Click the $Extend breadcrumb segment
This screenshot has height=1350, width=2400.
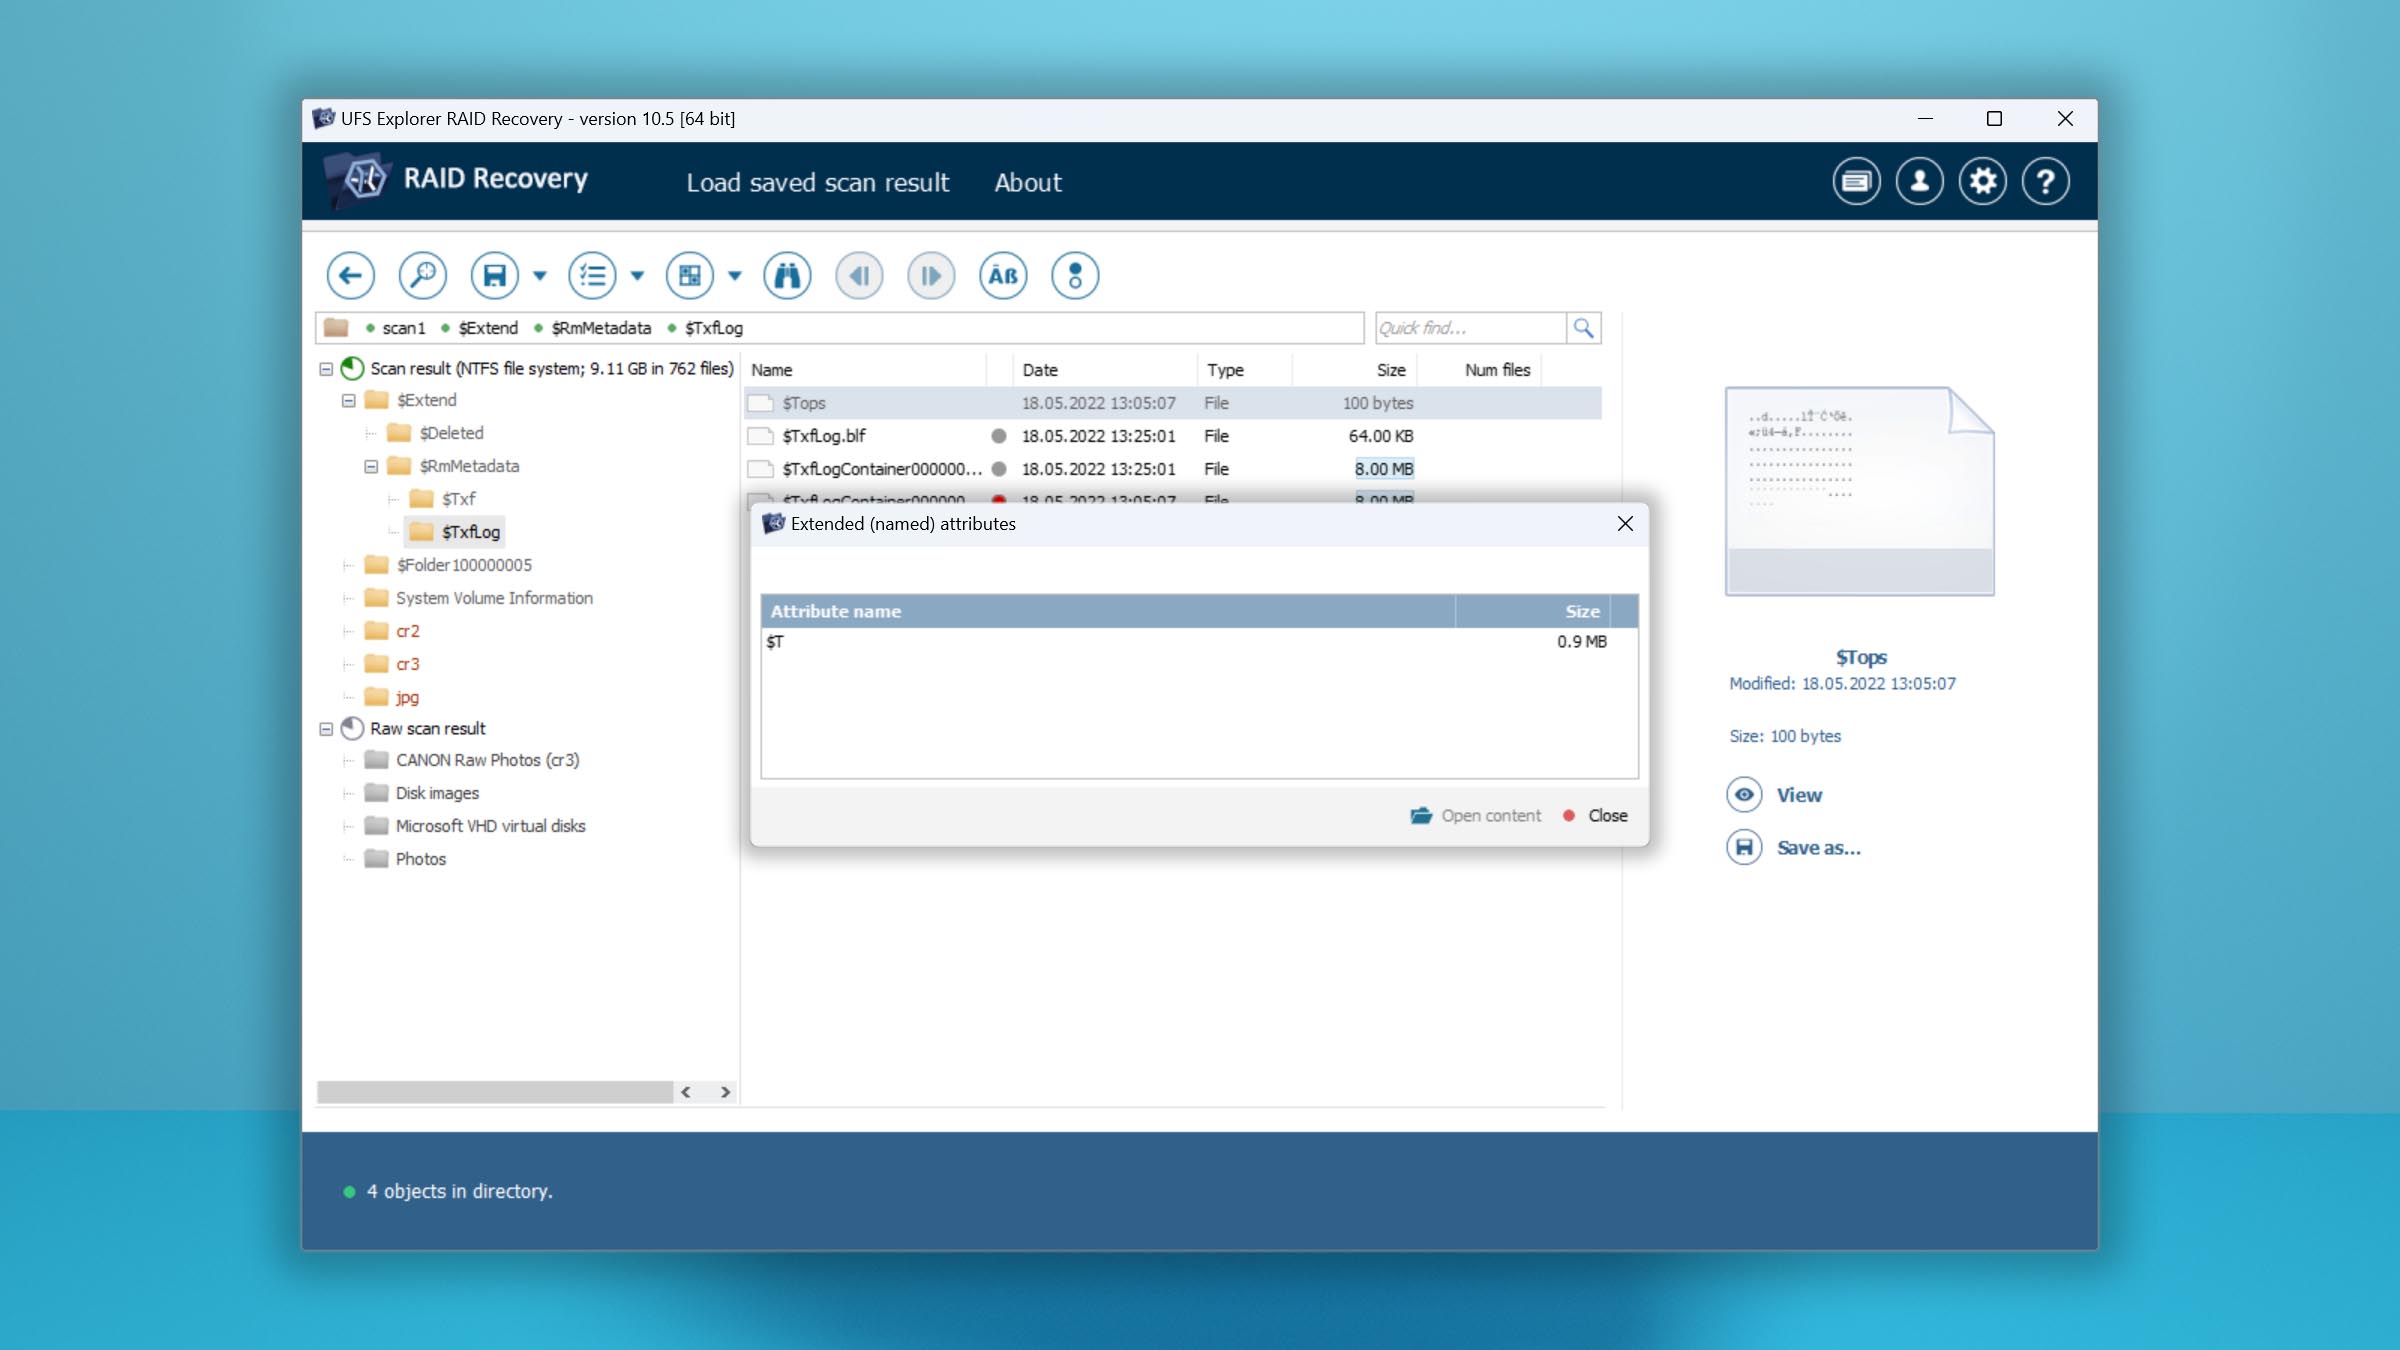coord(488,328)
